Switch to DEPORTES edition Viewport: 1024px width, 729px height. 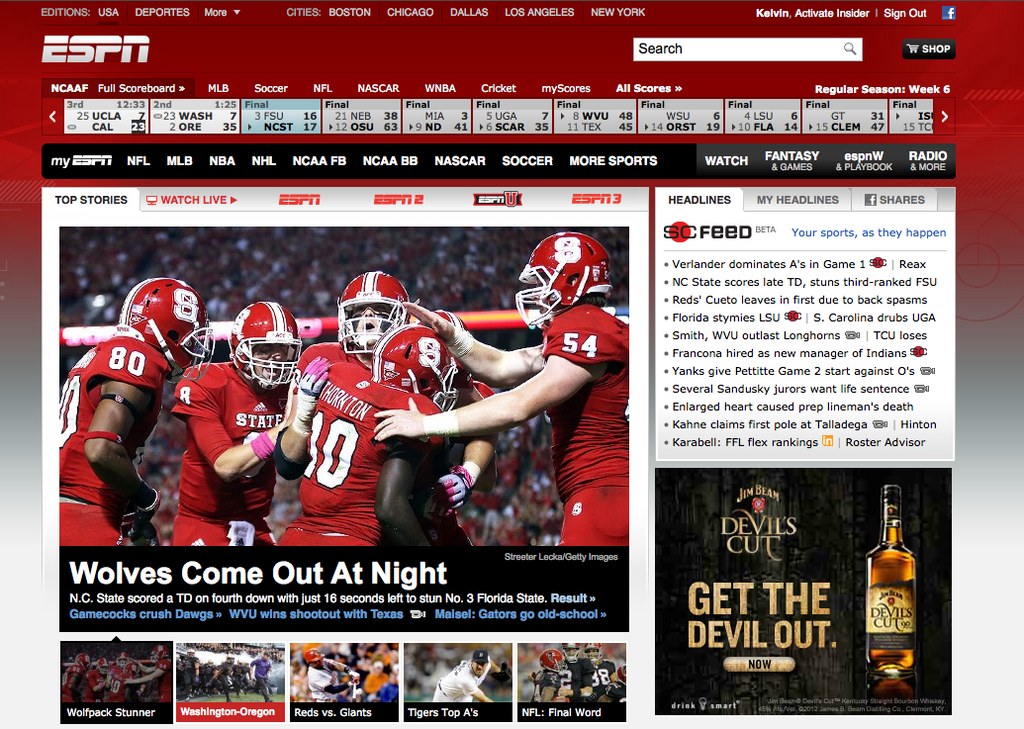tap(162, 12)
